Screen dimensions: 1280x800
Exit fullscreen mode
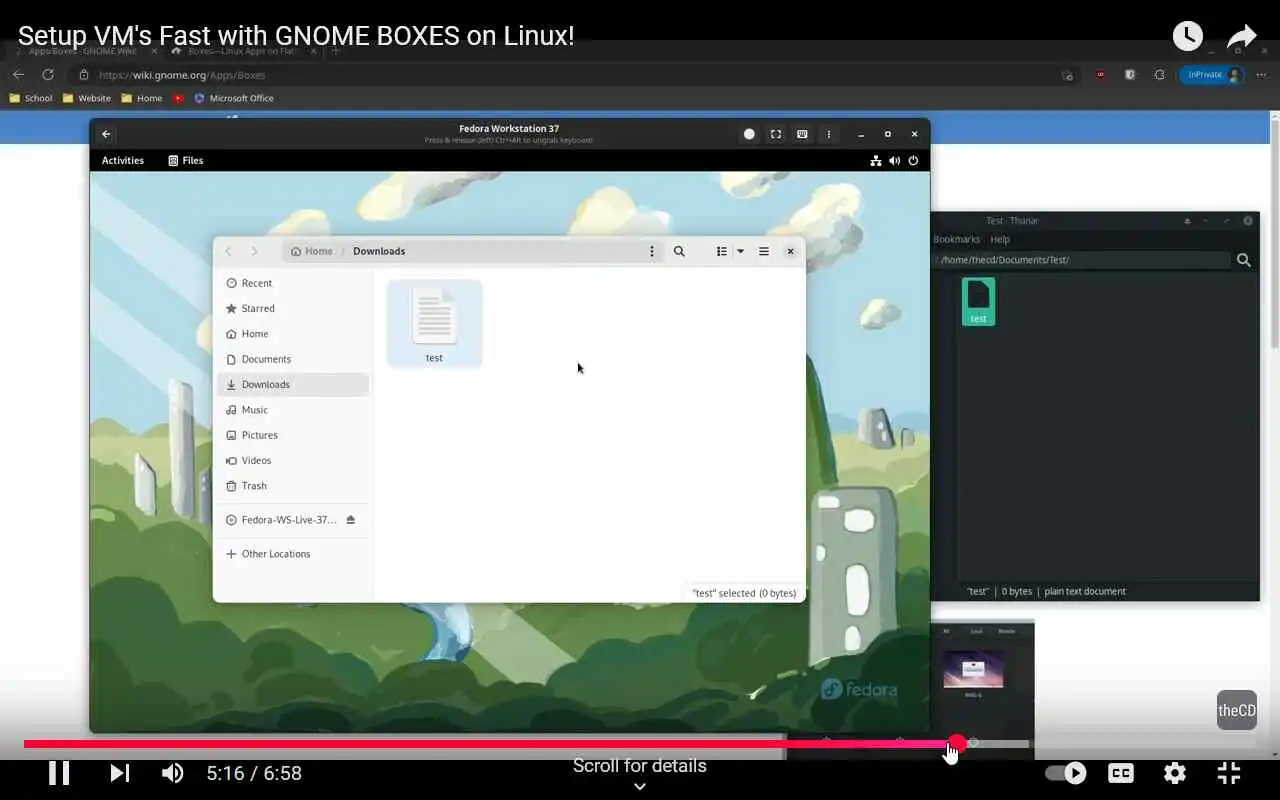click(x=1229, y=773)
